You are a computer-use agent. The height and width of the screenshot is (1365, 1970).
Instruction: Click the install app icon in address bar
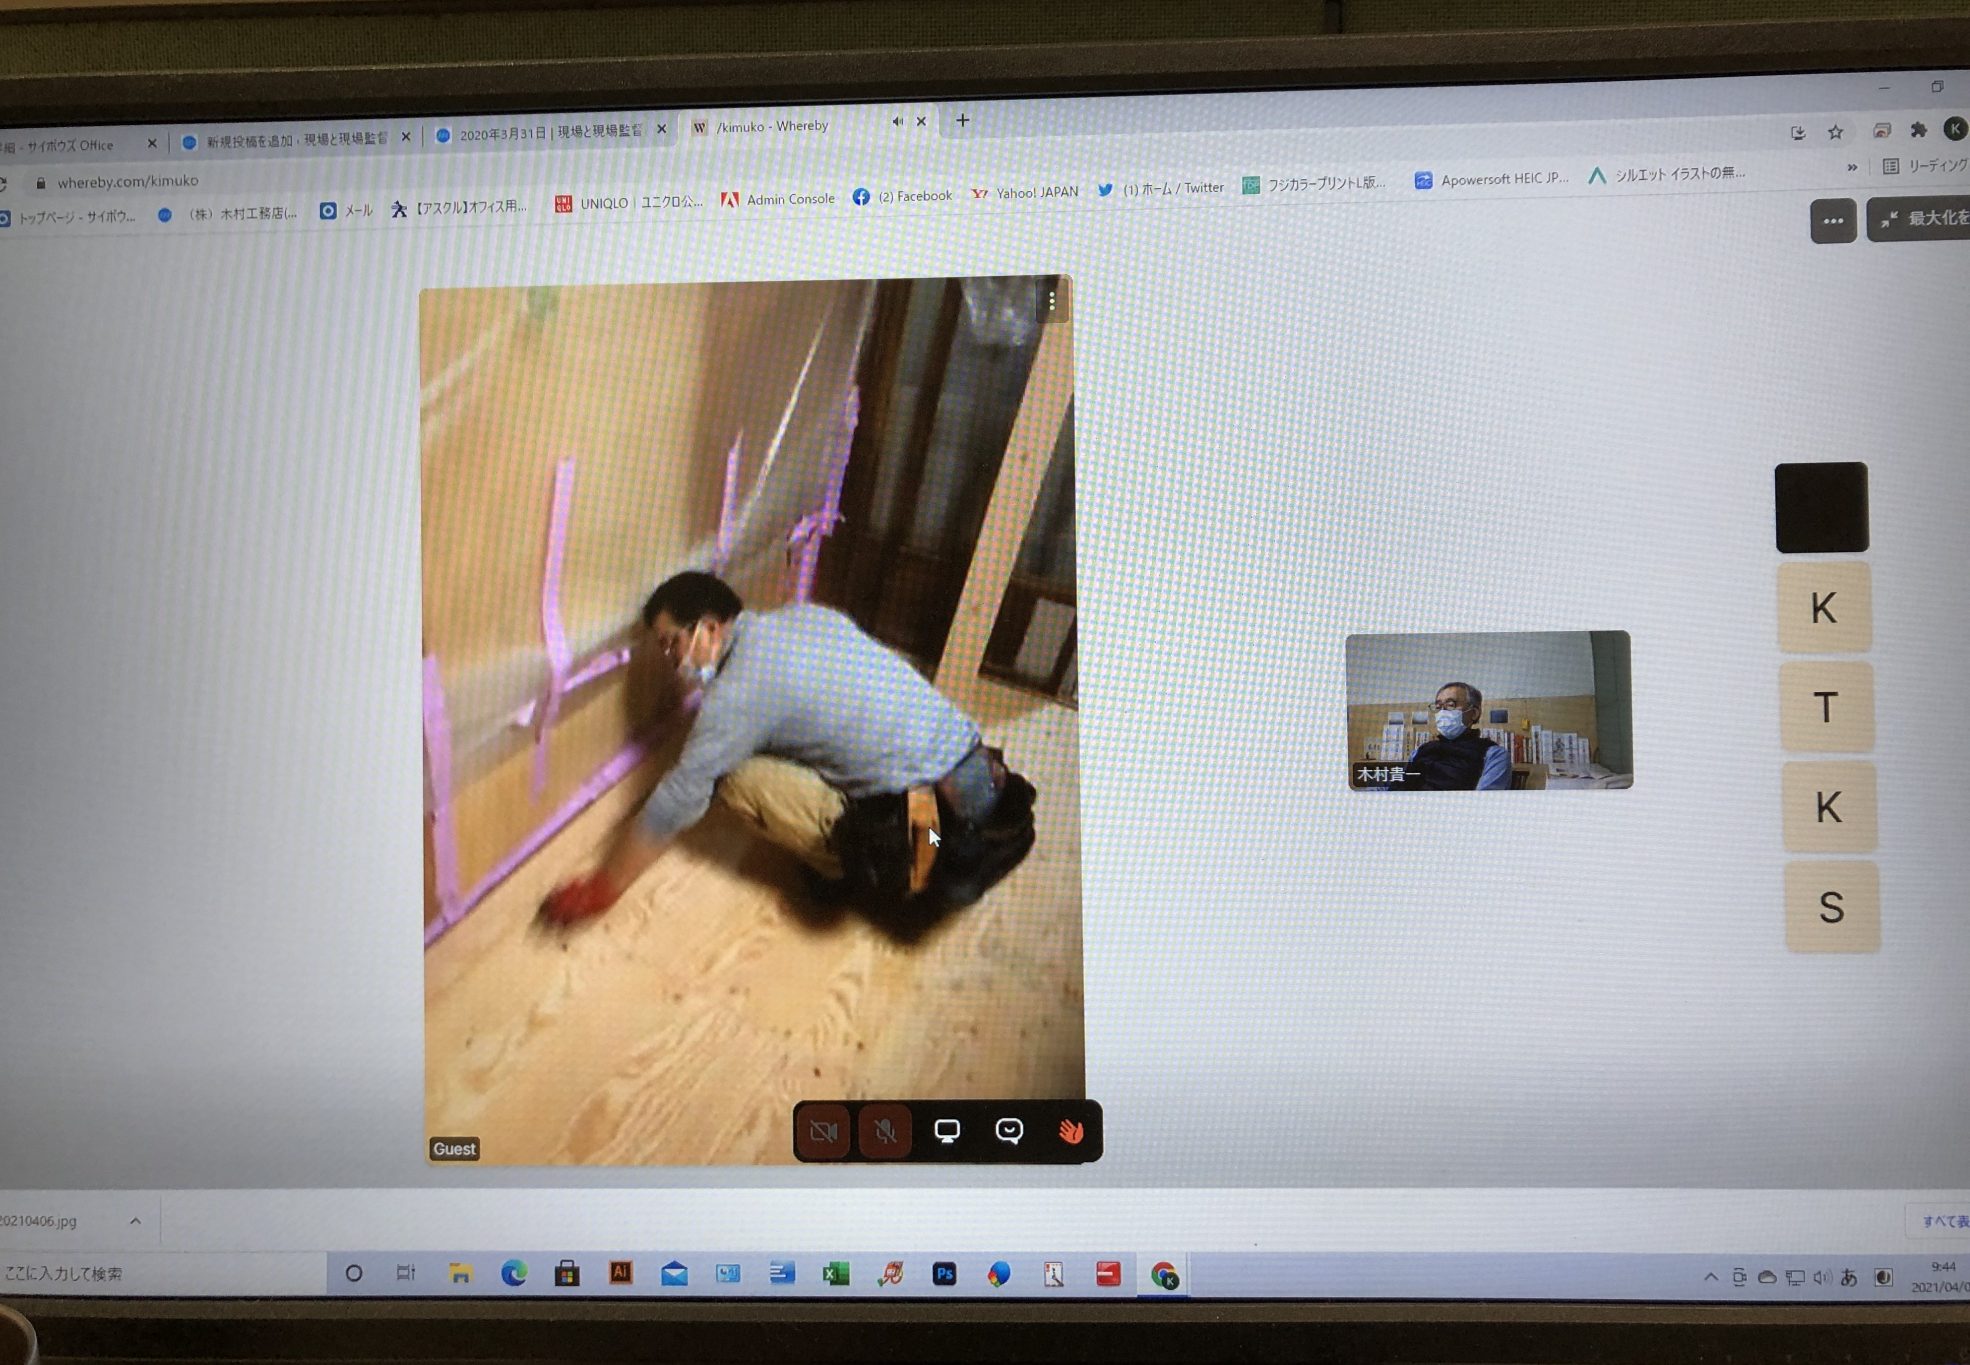point(1798,133)
